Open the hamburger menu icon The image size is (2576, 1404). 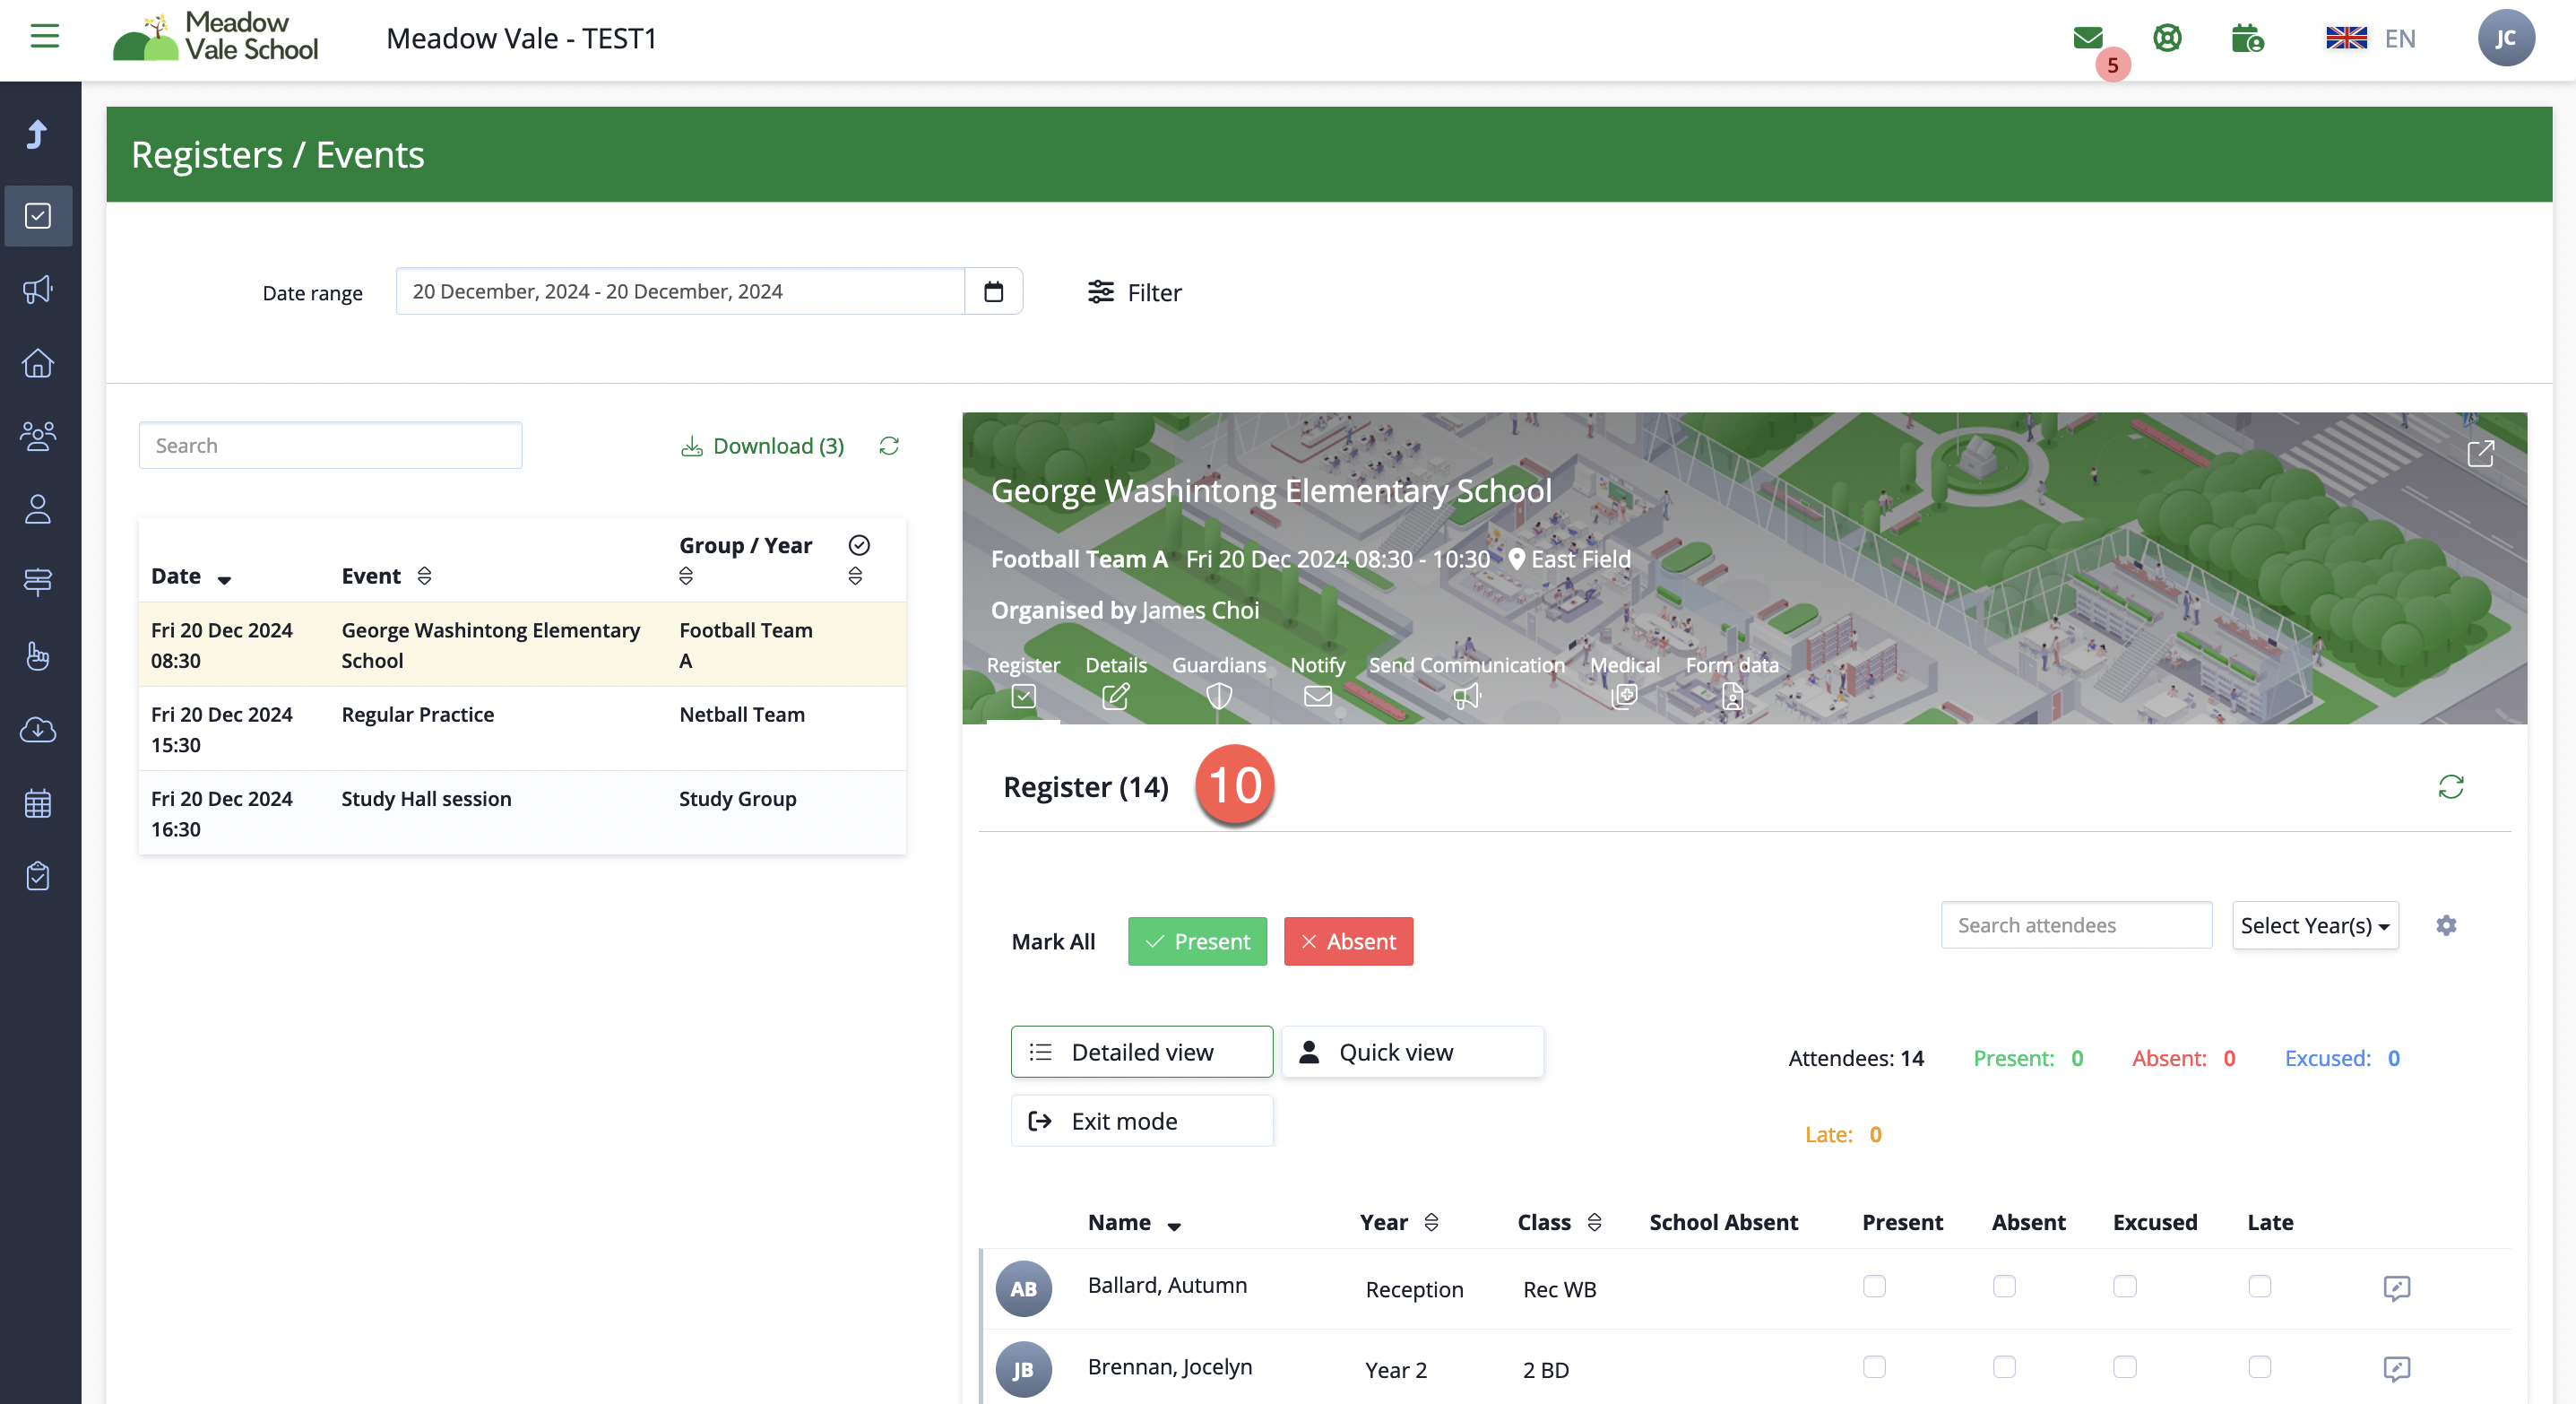[44, 37]
